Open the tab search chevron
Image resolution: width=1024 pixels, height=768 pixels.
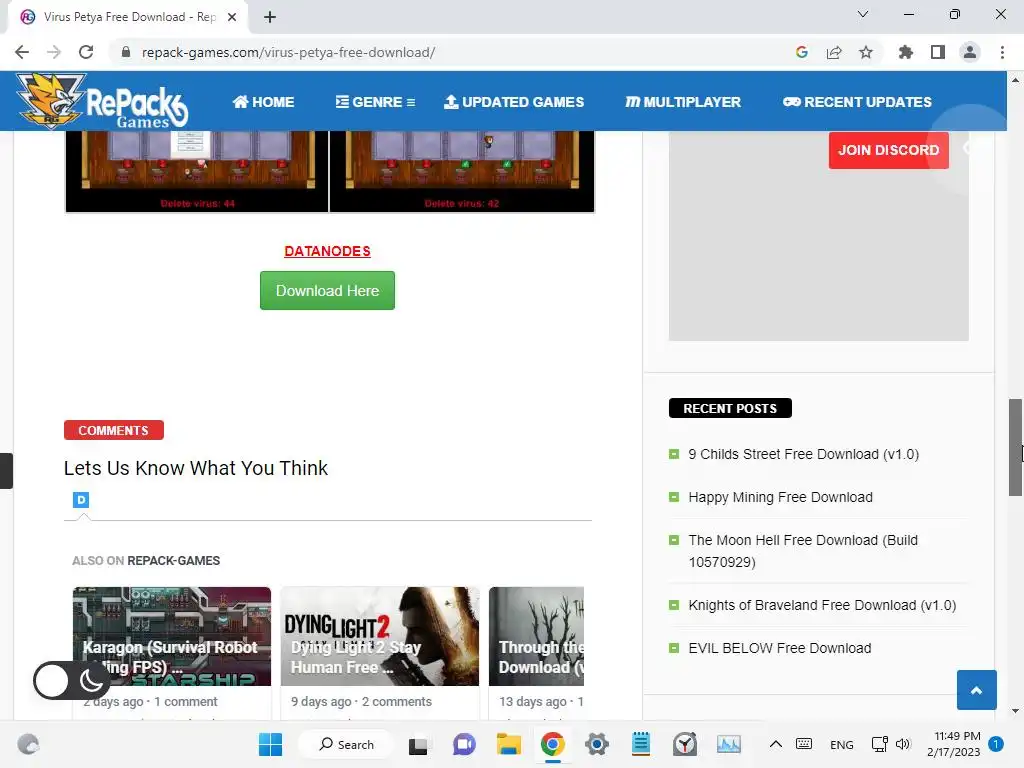tap(863, 14)
